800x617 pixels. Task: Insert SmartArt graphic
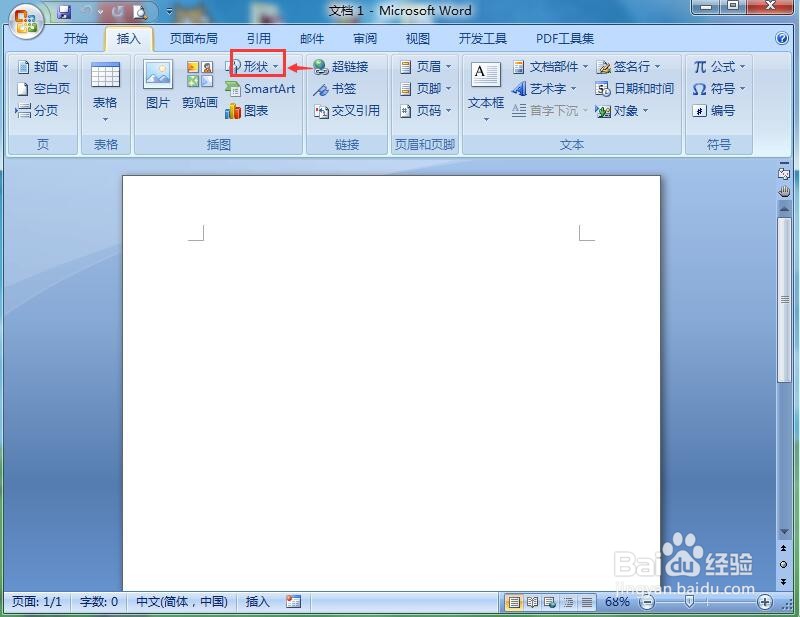[x=261, y=89]
